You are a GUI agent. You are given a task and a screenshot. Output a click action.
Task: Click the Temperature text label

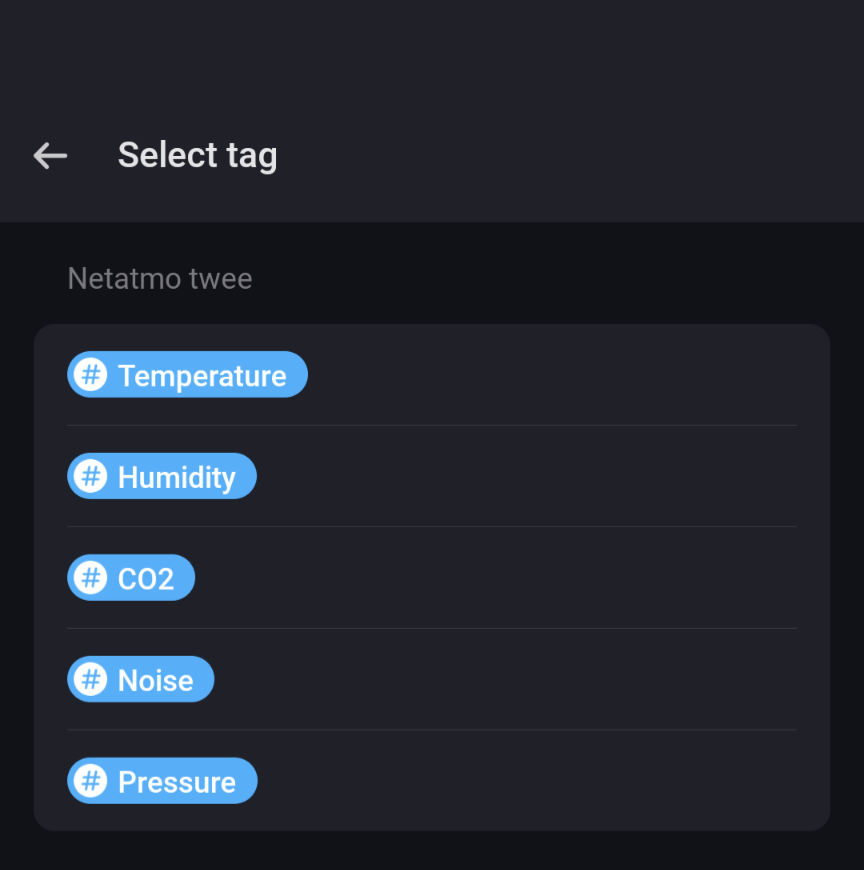pyautogui.click(x=202, y=376)
